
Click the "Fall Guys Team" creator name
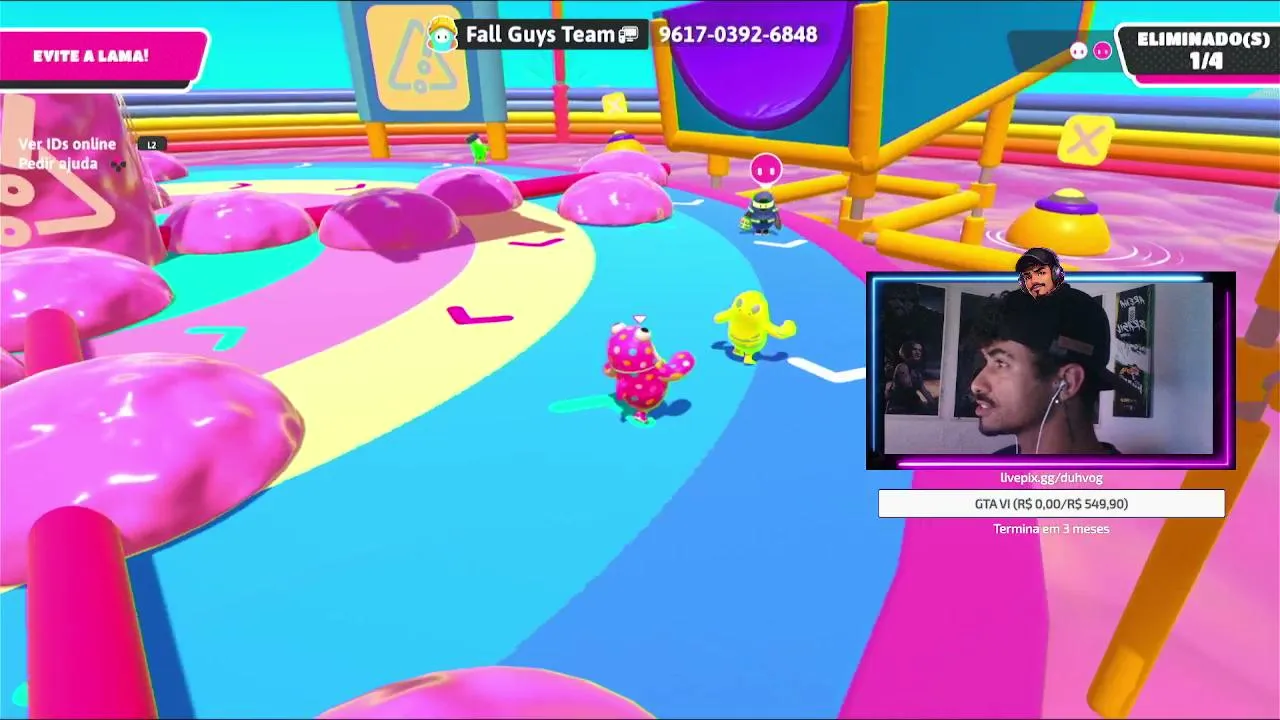click(540, 35)
